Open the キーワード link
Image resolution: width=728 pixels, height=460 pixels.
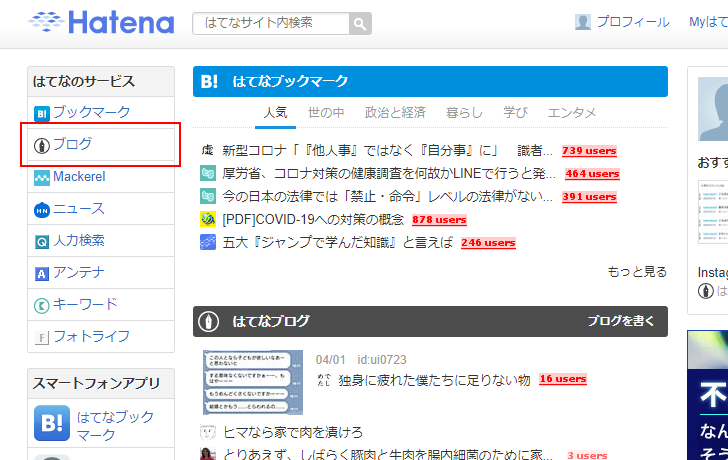pyautogui.click(x=85, y=304)
